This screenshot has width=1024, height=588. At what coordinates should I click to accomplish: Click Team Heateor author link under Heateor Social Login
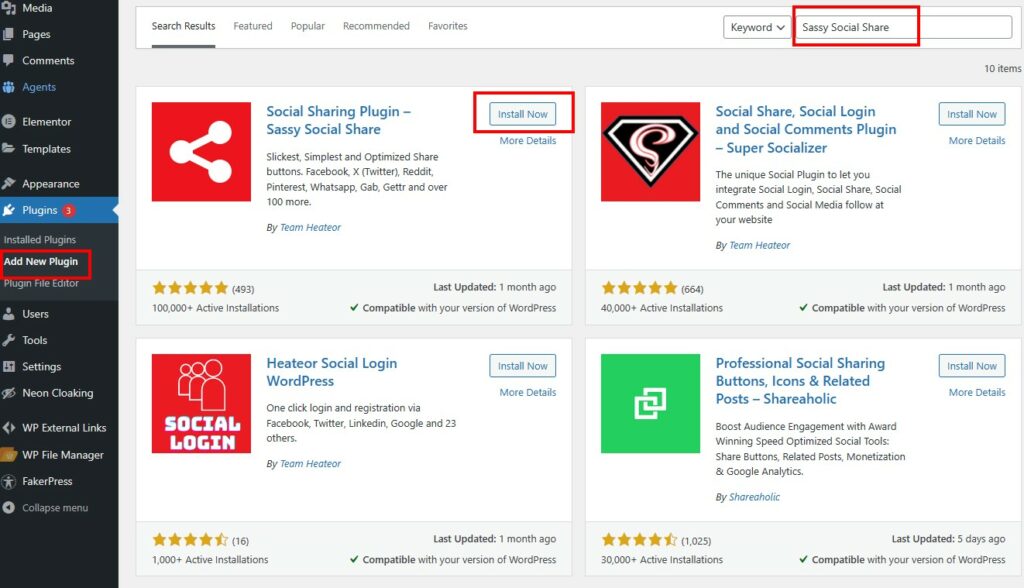[x=310, y=463]
